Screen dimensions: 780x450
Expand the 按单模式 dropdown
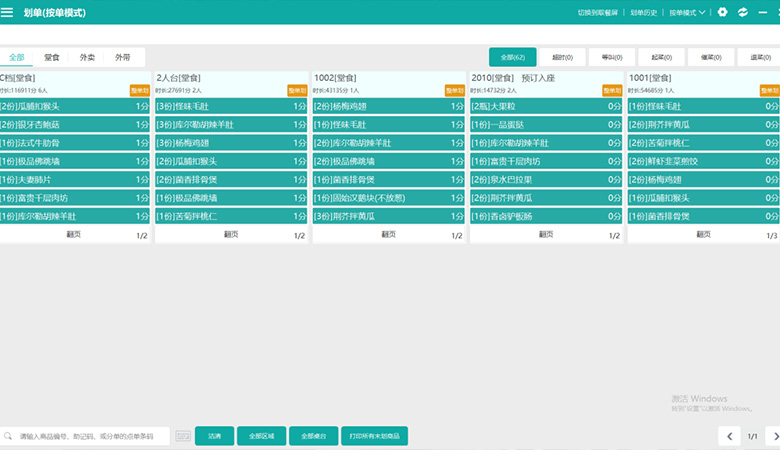(687, 12)
